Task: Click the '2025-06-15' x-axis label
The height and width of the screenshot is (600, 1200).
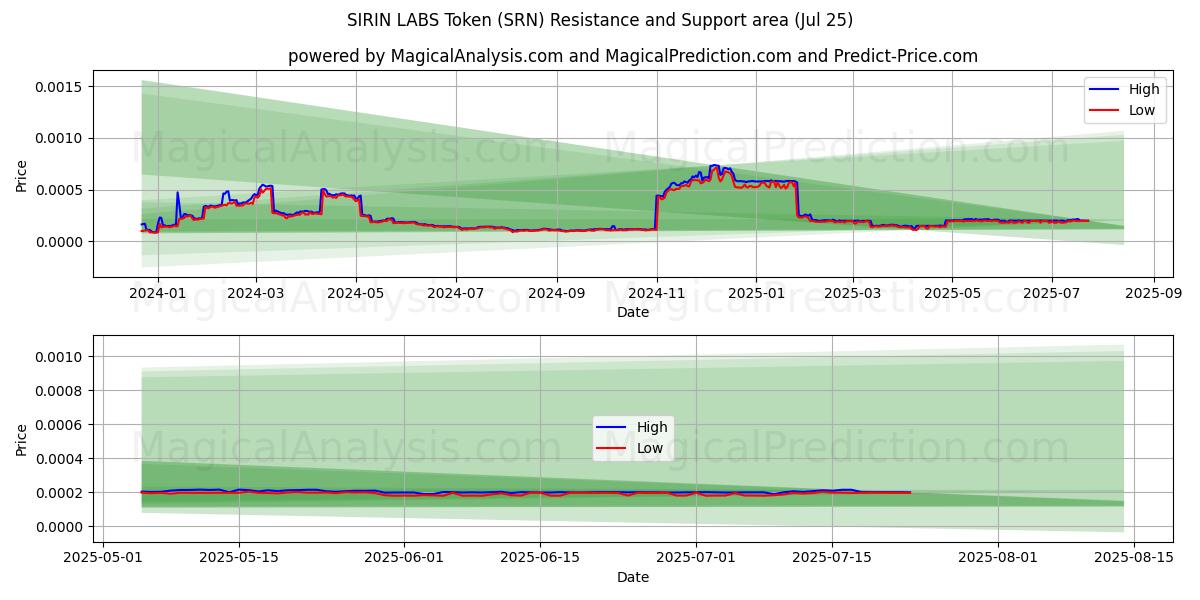Action: [540, 557]
